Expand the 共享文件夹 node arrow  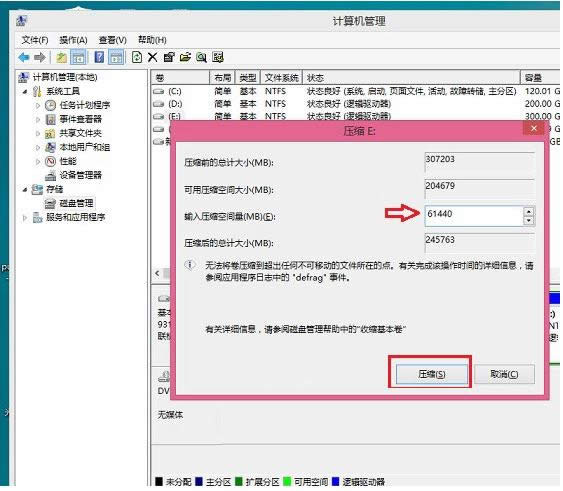(x=38, y=134)
